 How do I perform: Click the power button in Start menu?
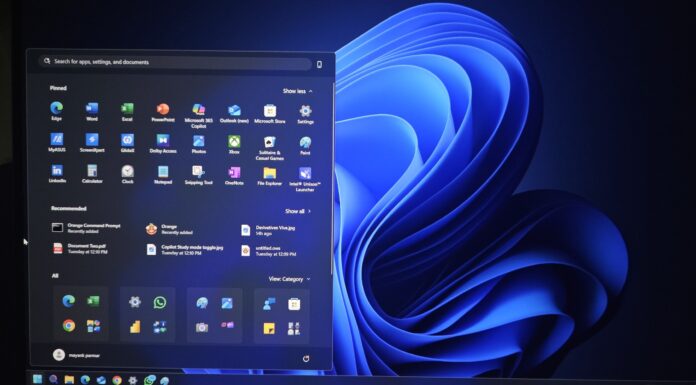306,359
